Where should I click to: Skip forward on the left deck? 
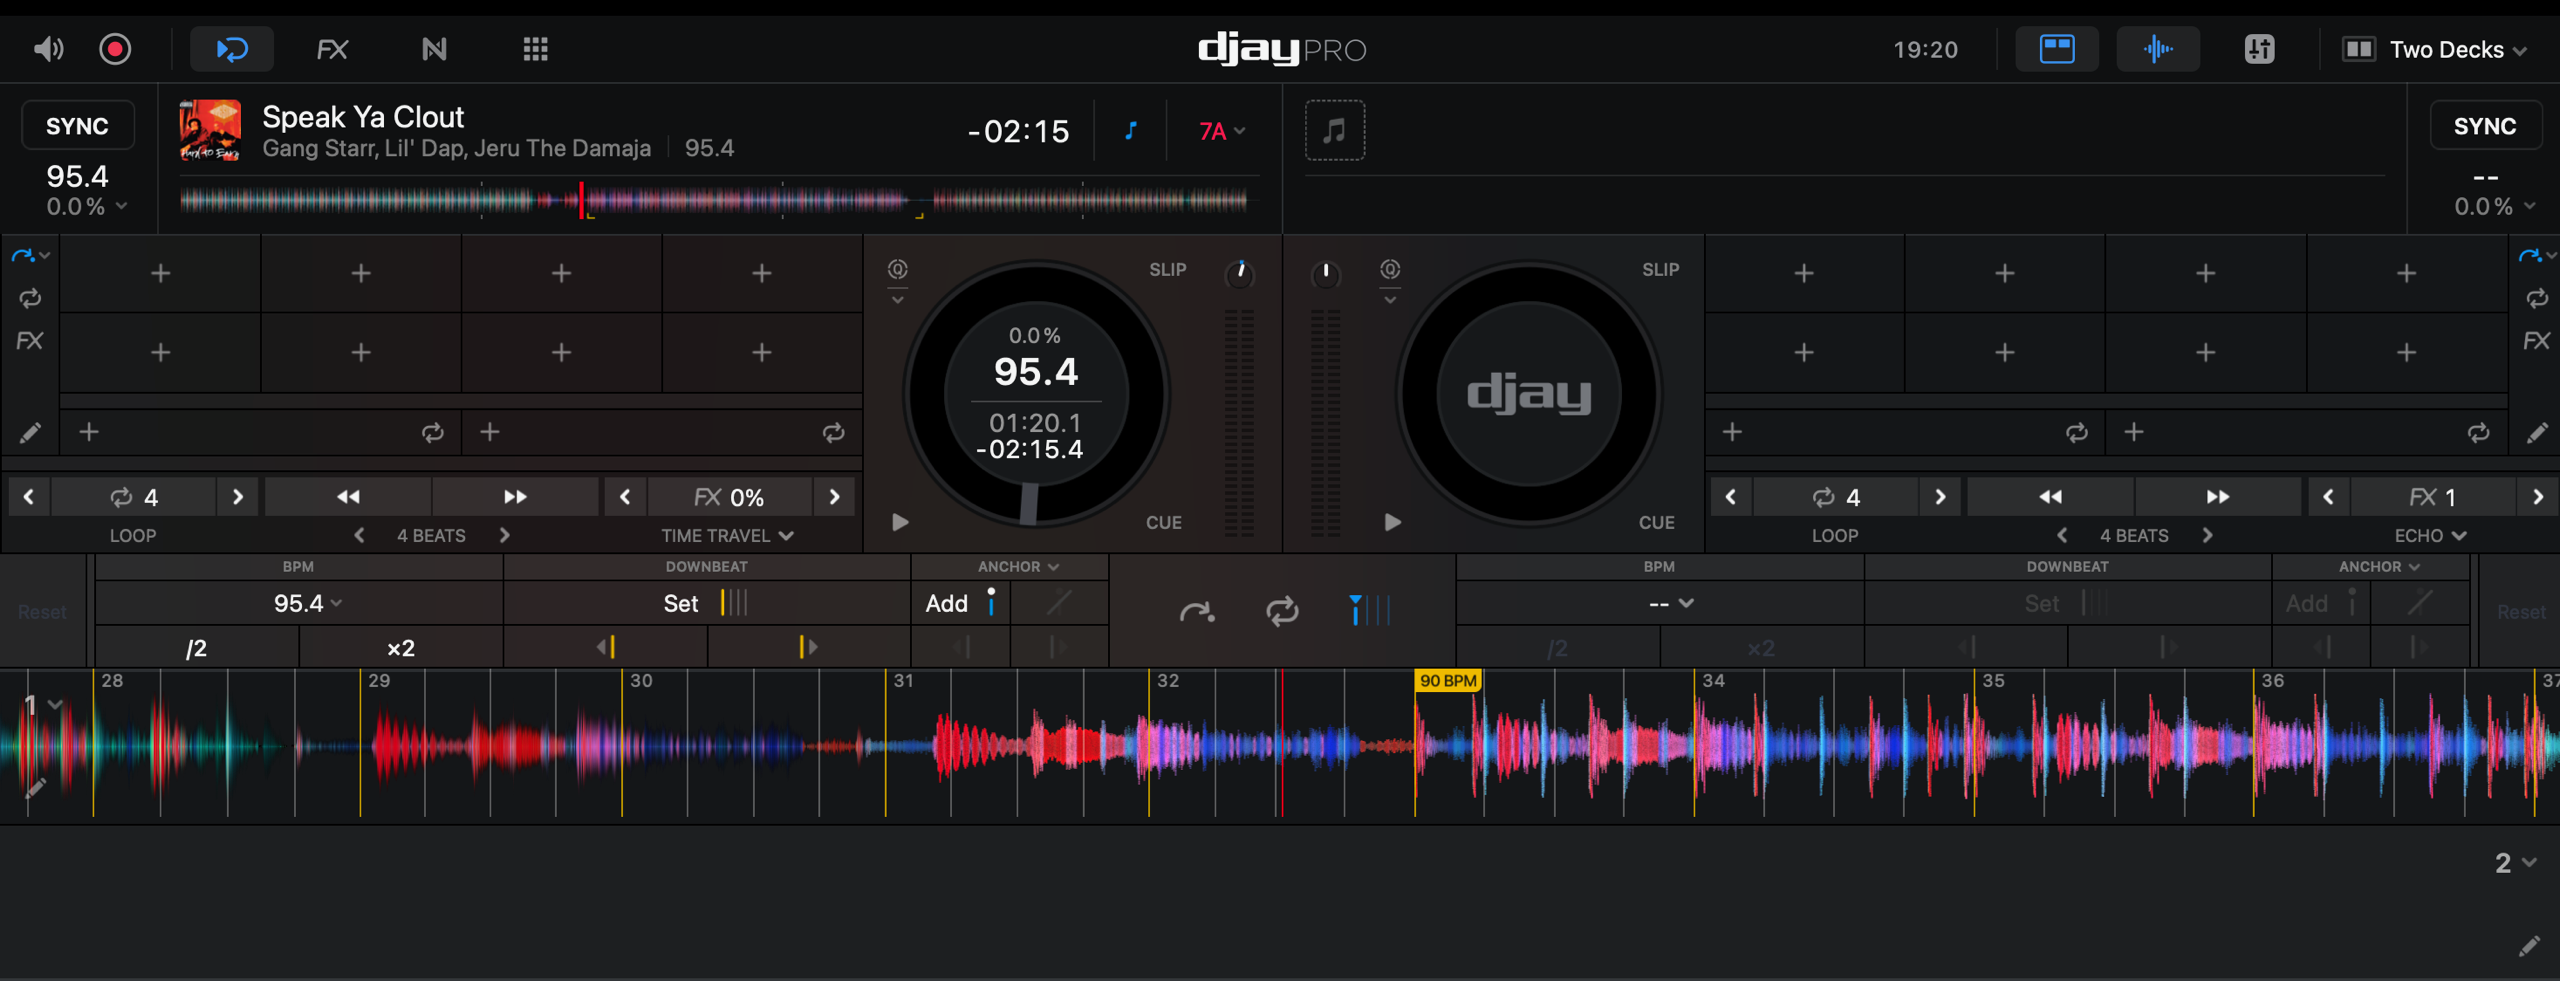pyautogui.click(x=515, y=497)
